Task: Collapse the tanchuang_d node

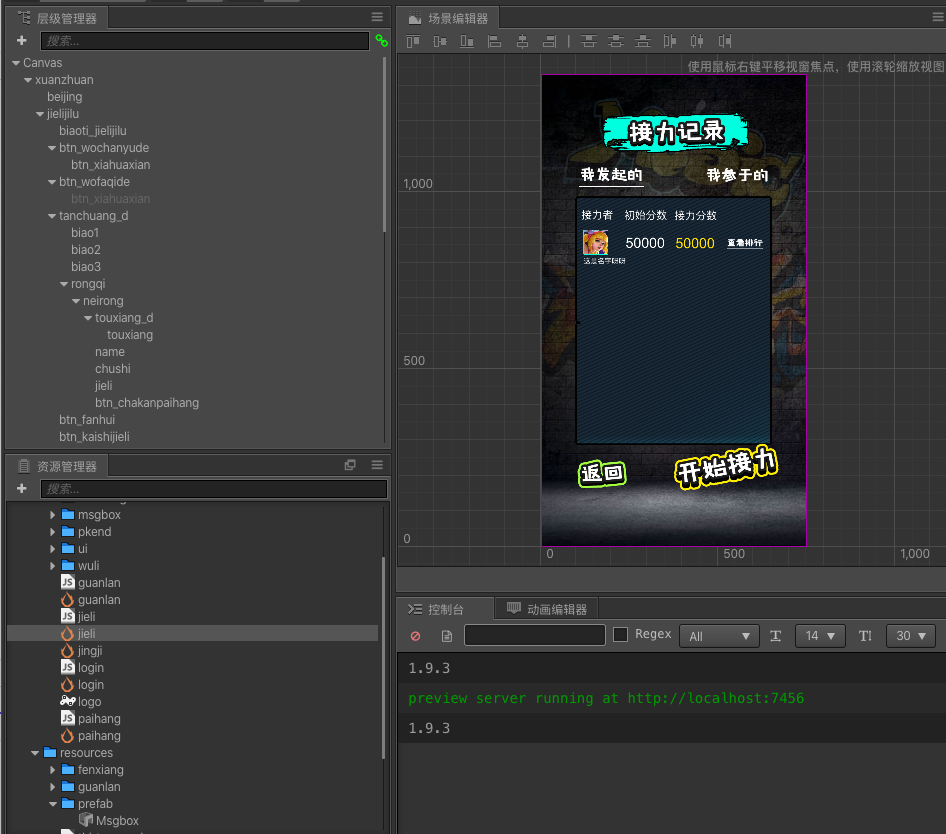Action: pyautogui.click(x=52, y=215)
